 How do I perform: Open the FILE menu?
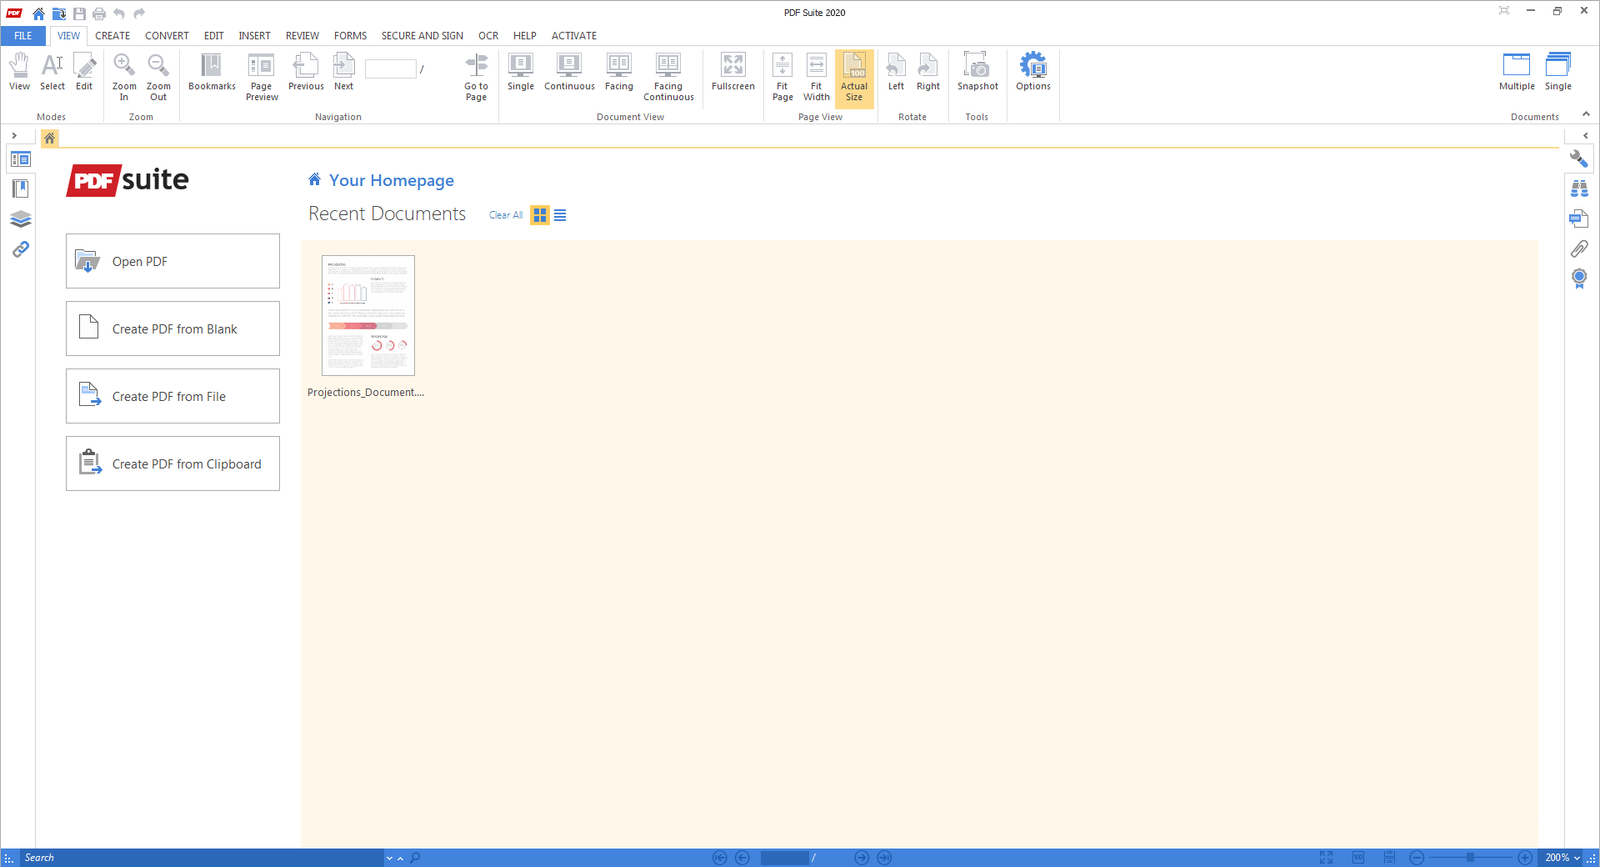click(23, 35)
